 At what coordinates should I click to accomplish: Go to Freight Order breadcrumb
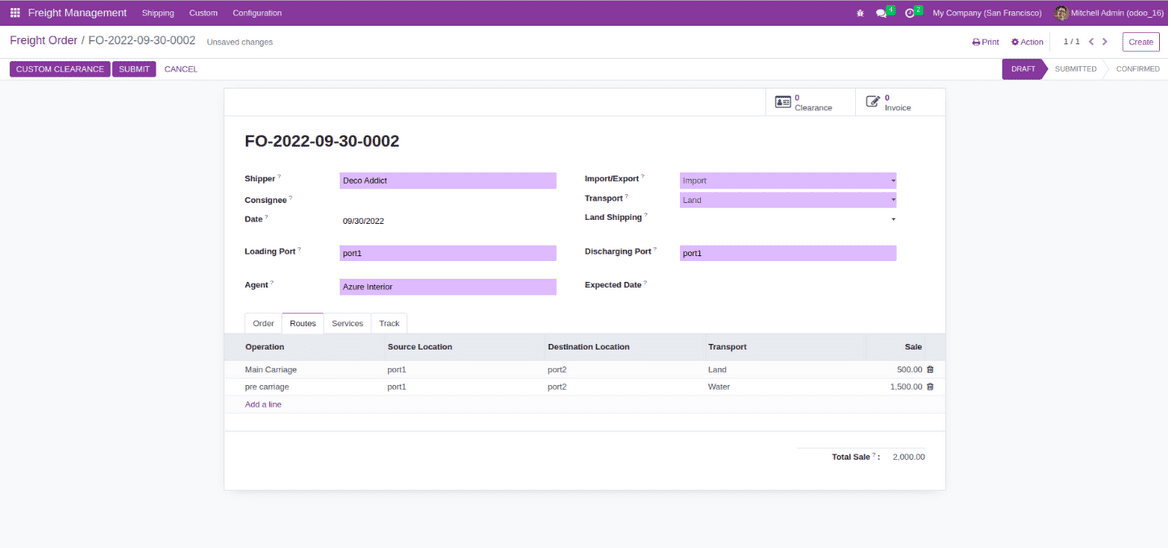43,40
